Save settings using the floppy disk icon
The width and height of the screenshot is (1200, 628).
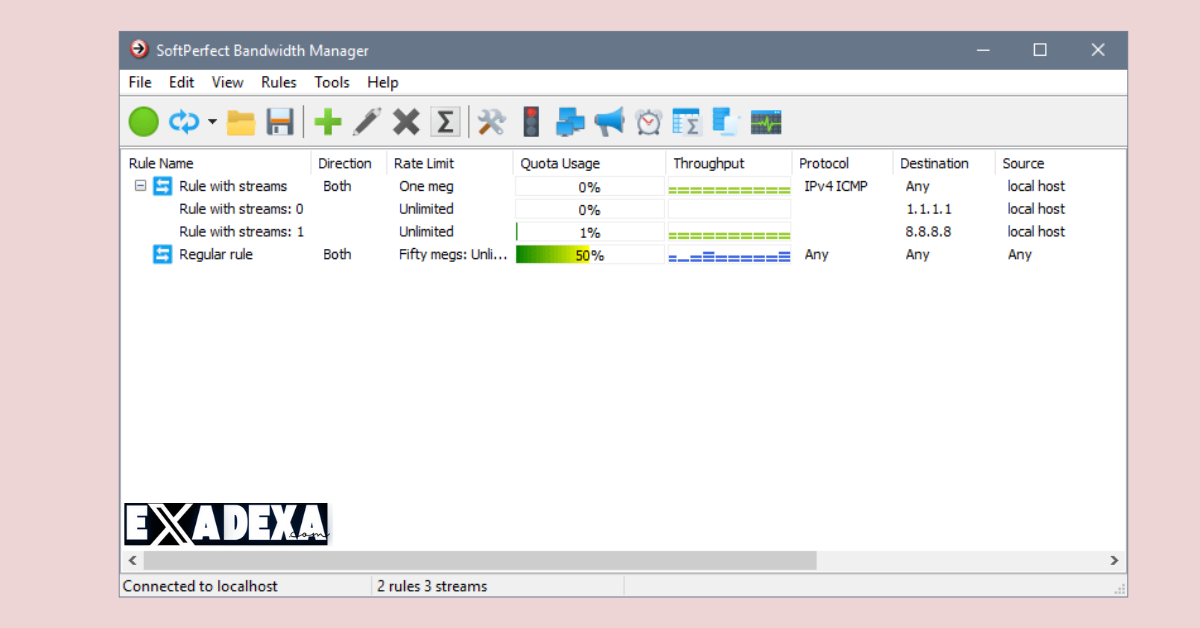[x=280, y=121]
